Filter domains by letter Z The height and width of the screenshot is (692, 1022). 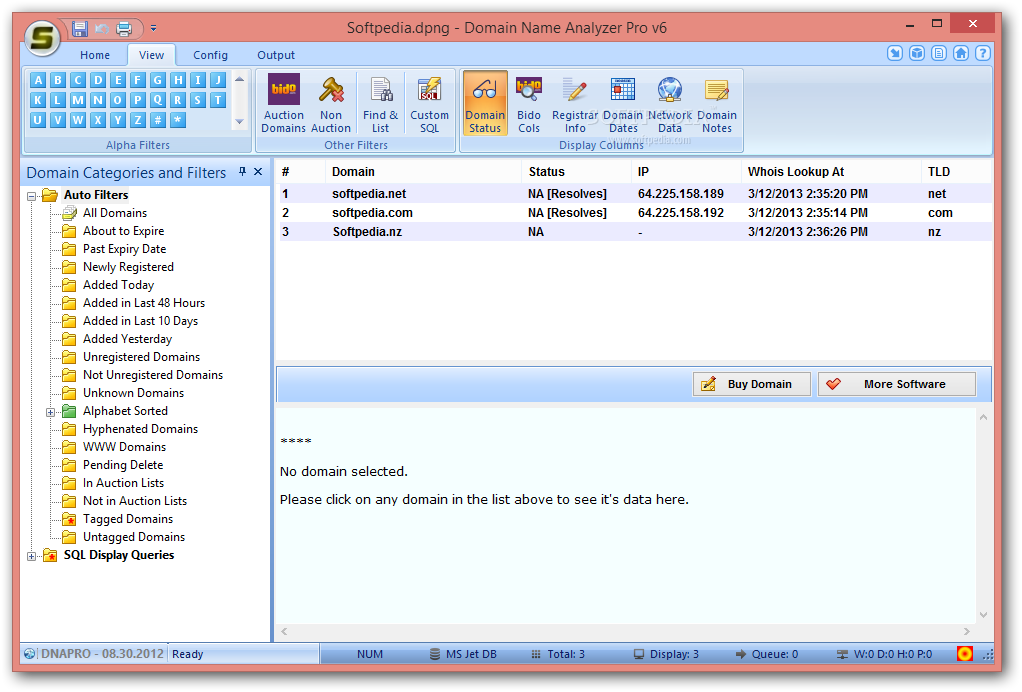pos(138,120)
